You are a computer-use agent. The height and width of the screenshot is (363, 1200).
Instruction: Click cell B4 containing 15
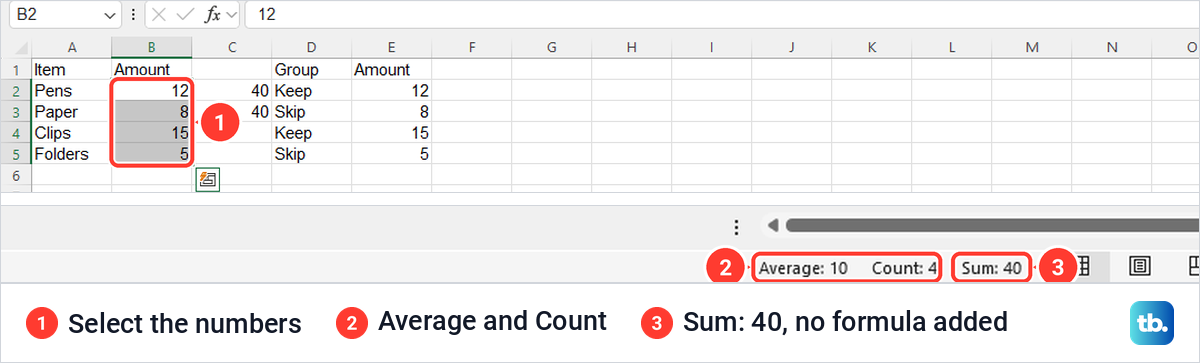click(x=151, y=133)
